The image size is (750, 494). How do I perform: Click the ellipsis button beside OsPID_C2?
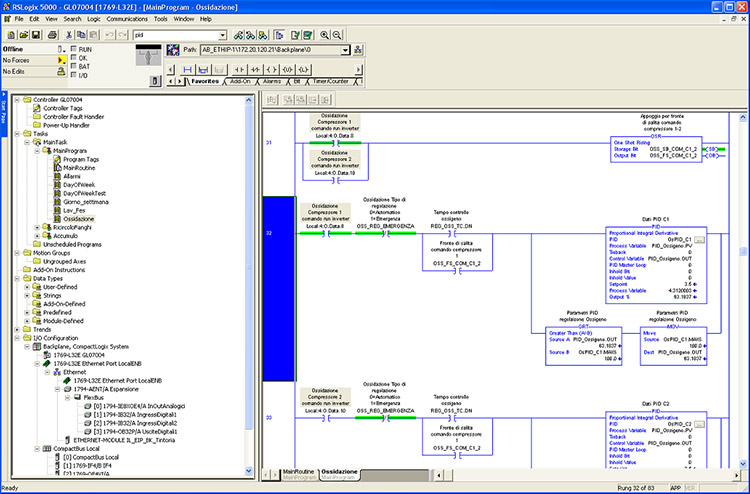pyautogui.click(x=699, y=425)
